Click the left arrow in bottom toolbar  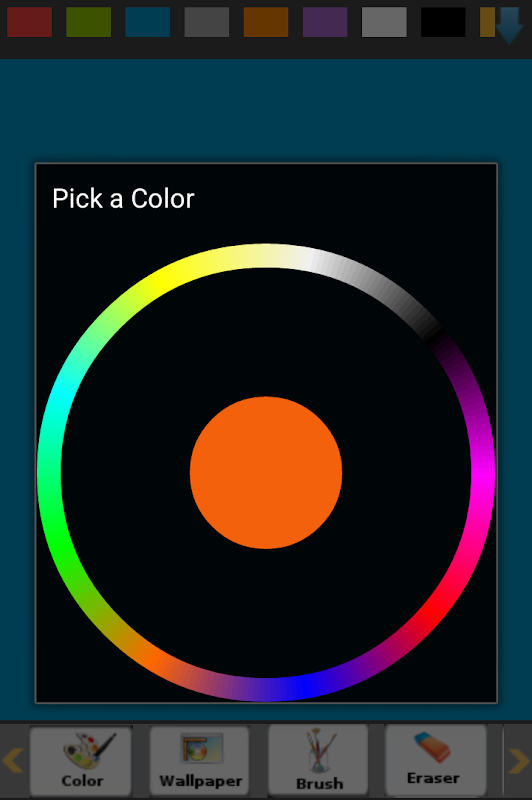tap(13, 760)
